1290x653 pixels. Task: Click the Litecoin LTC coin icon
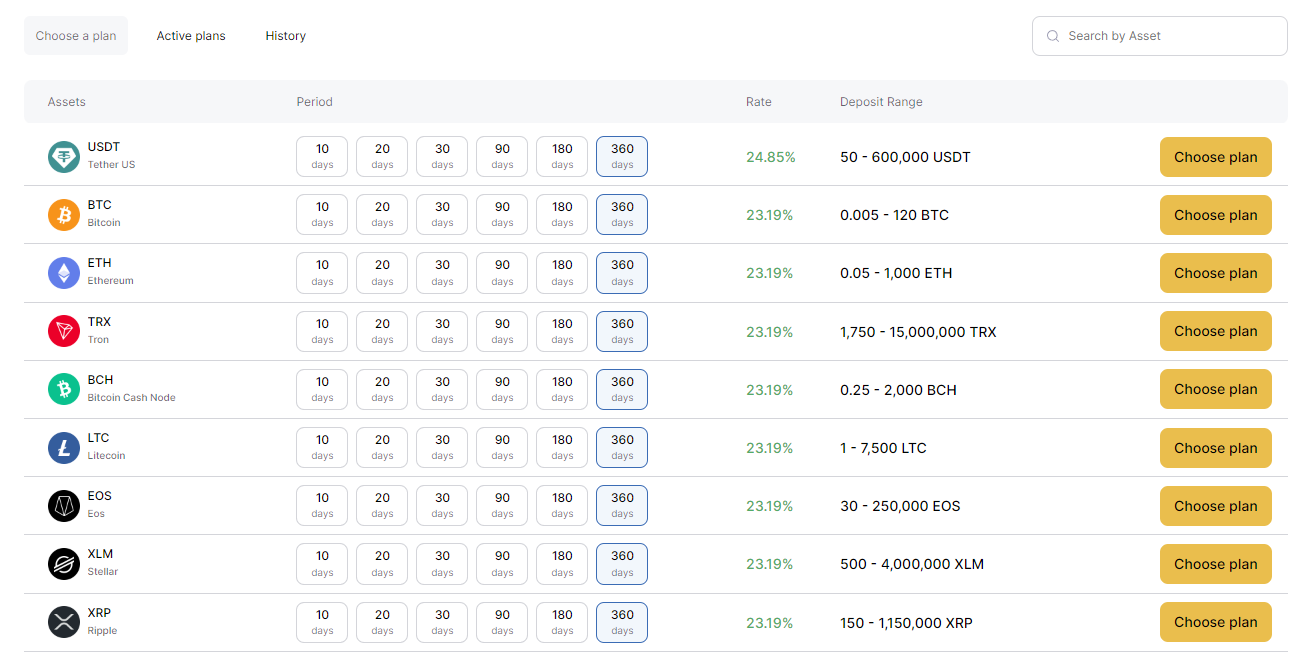point(64,448)
